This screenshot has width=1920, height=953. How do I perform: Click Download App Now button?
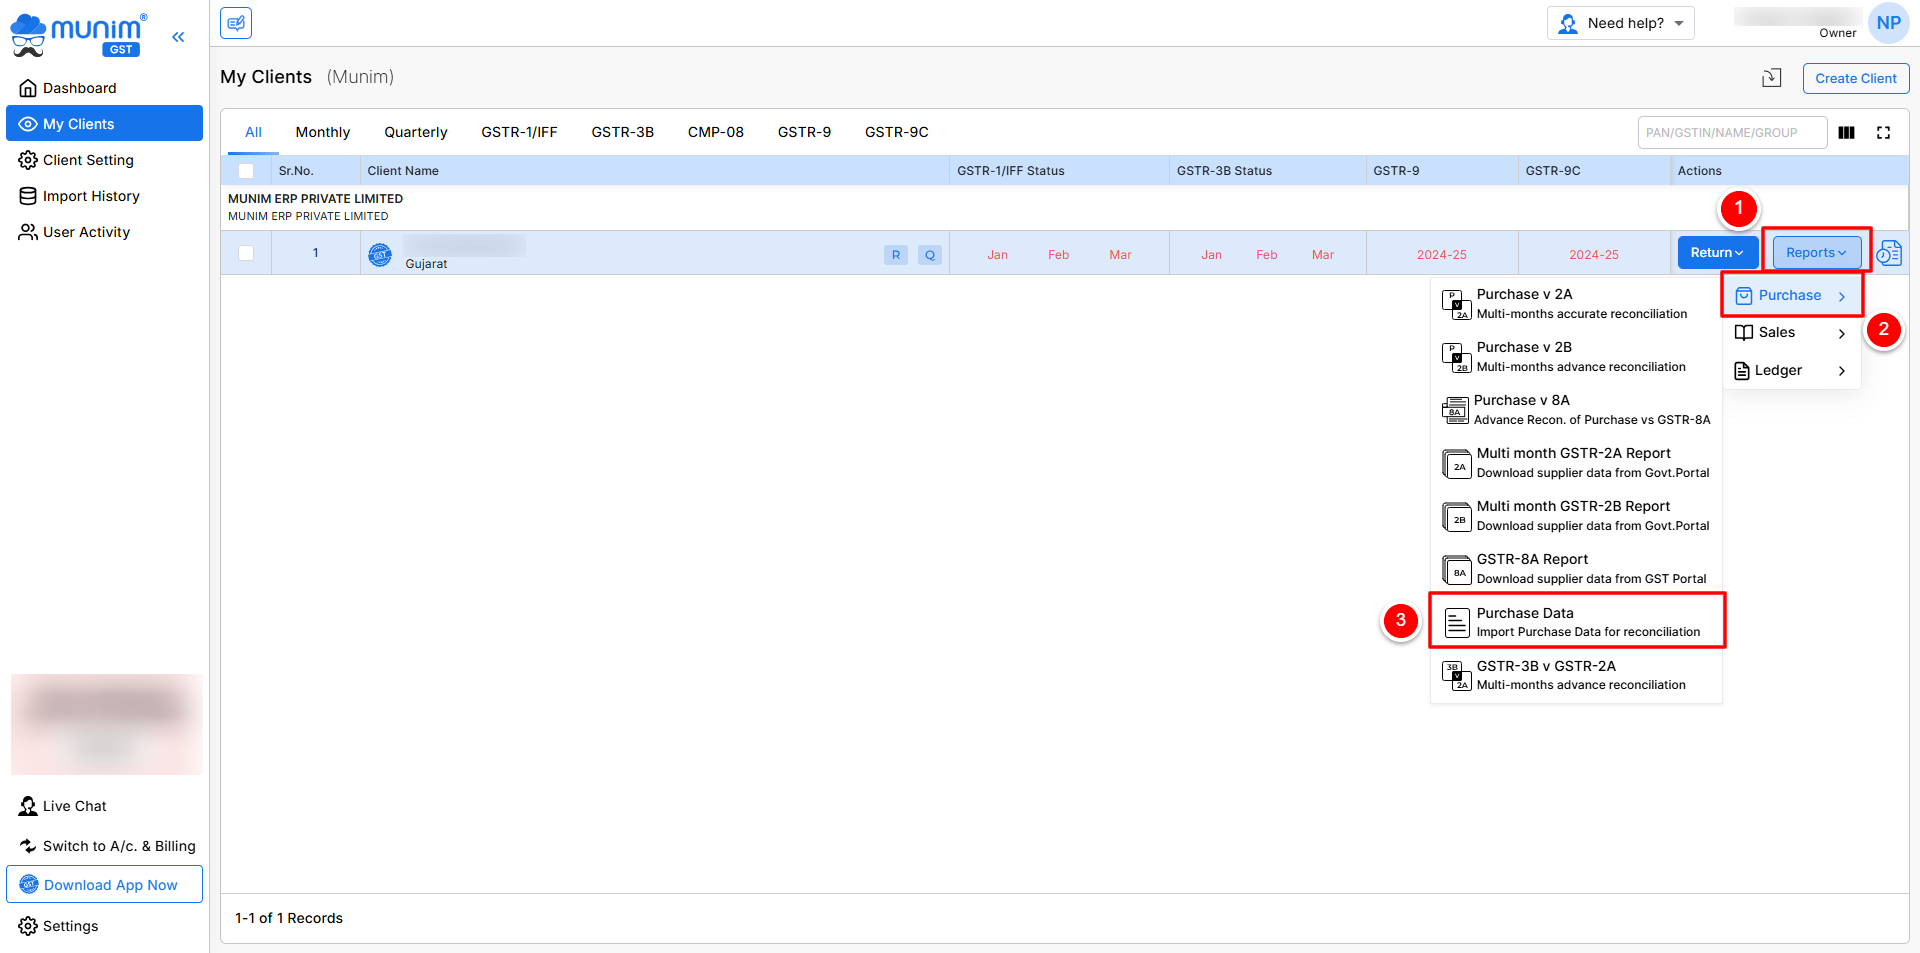pos(105,885)
